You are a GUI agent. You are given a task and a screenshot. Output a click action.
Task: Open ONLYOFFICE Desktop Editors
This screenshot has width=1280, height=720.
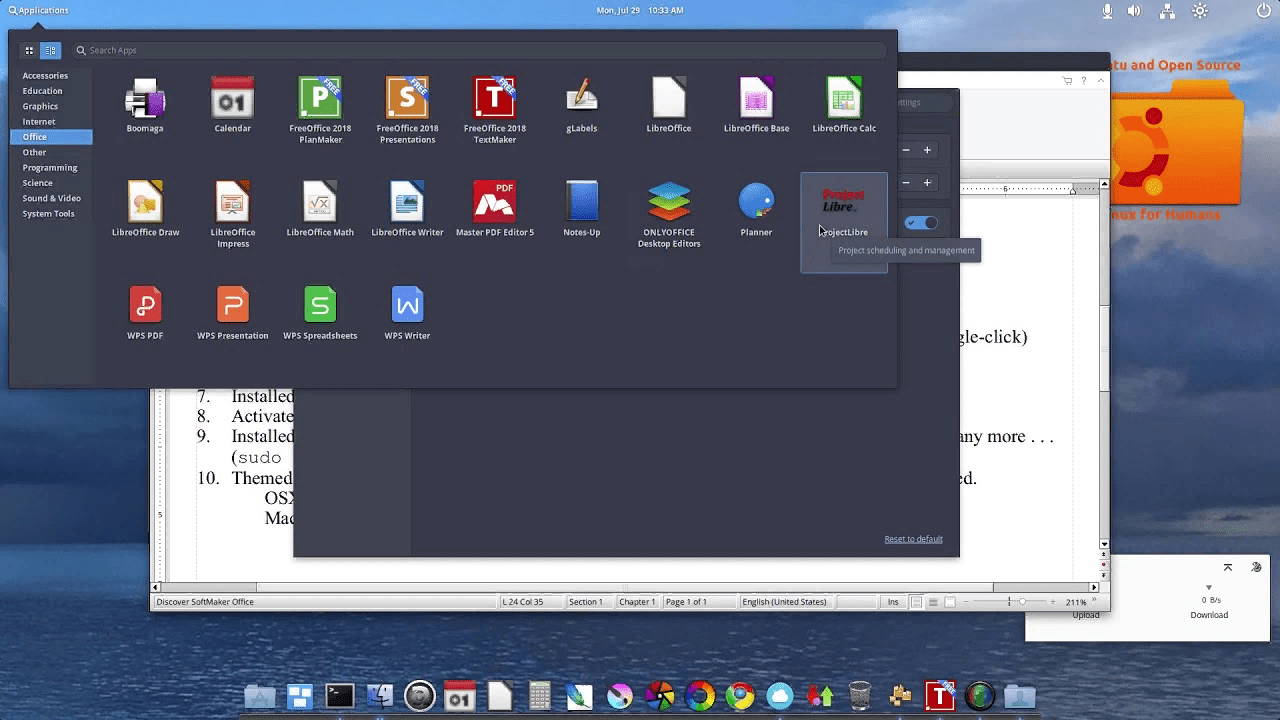tap(669, 215)
